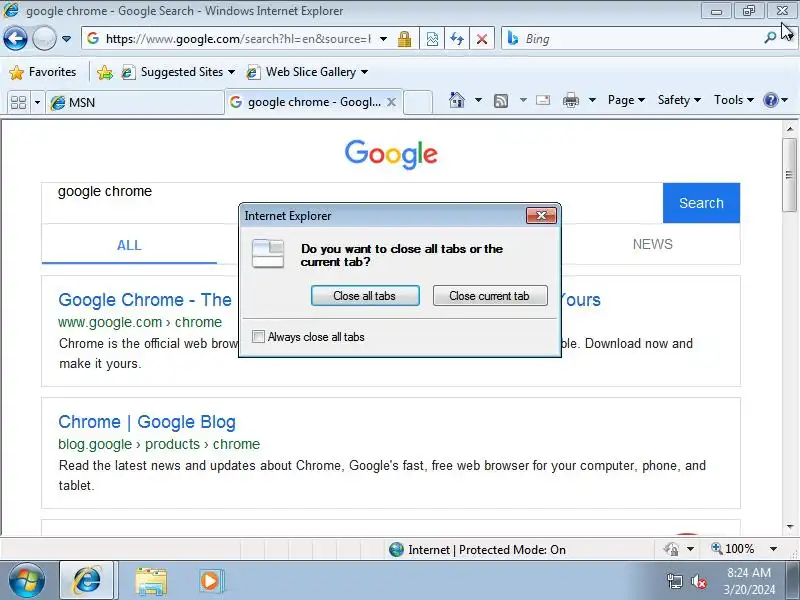Click the Print icon
The image size is (800, 600).
571,100
